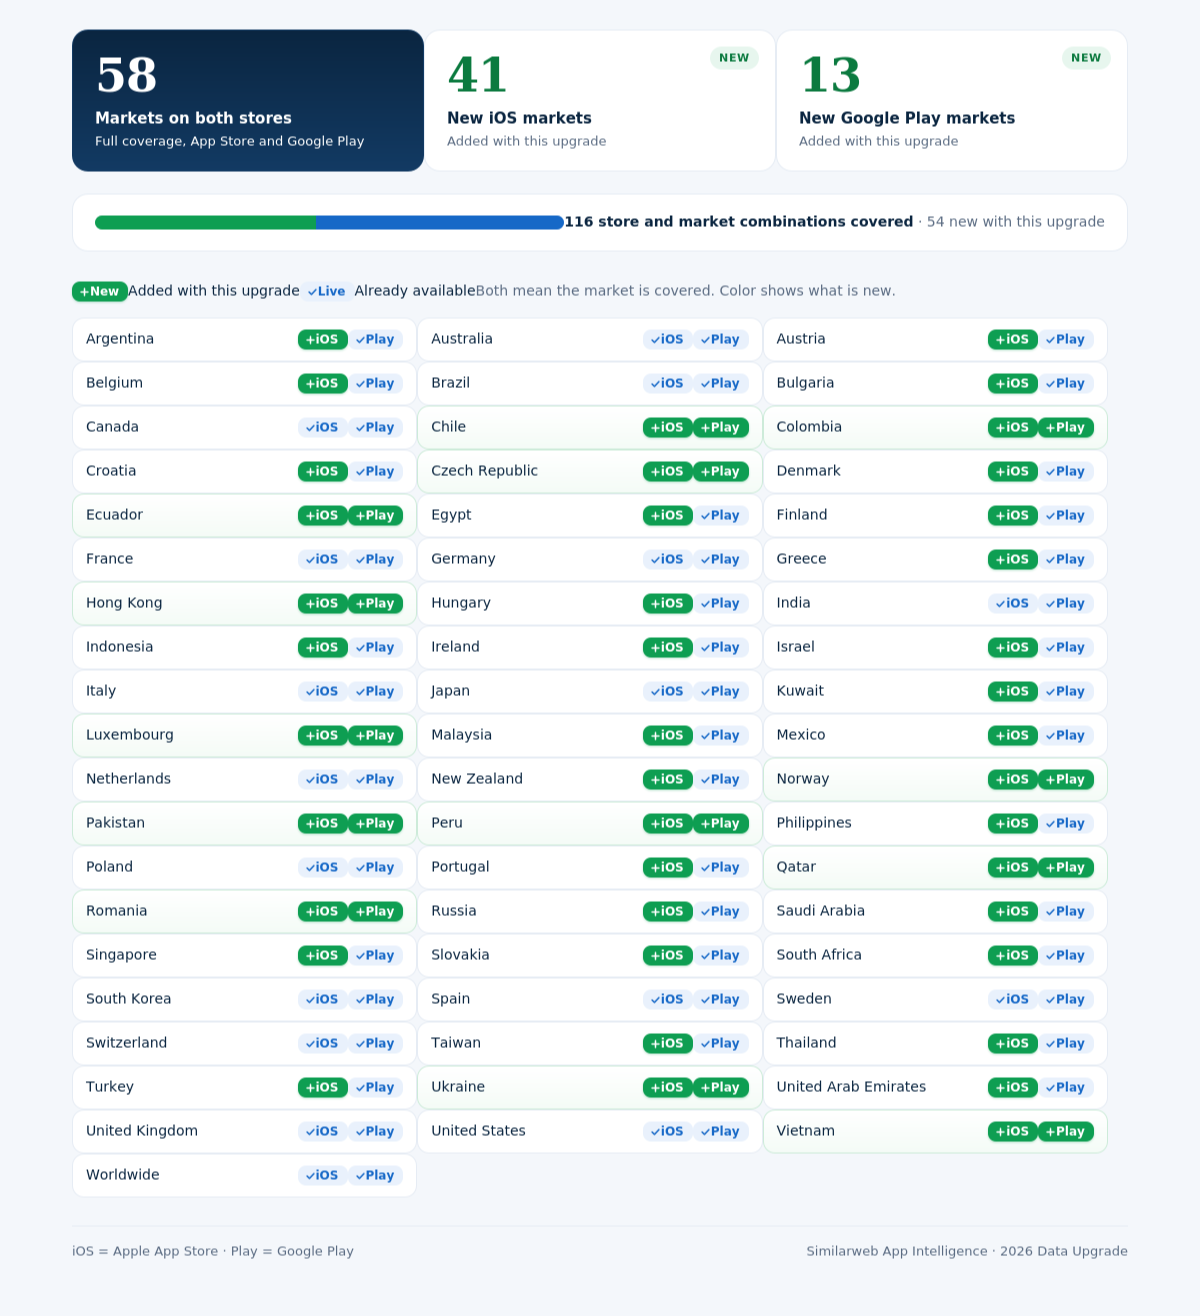Click the Singapore country name
This screenshot has height=1316, width=1200.
coord(121,955)
